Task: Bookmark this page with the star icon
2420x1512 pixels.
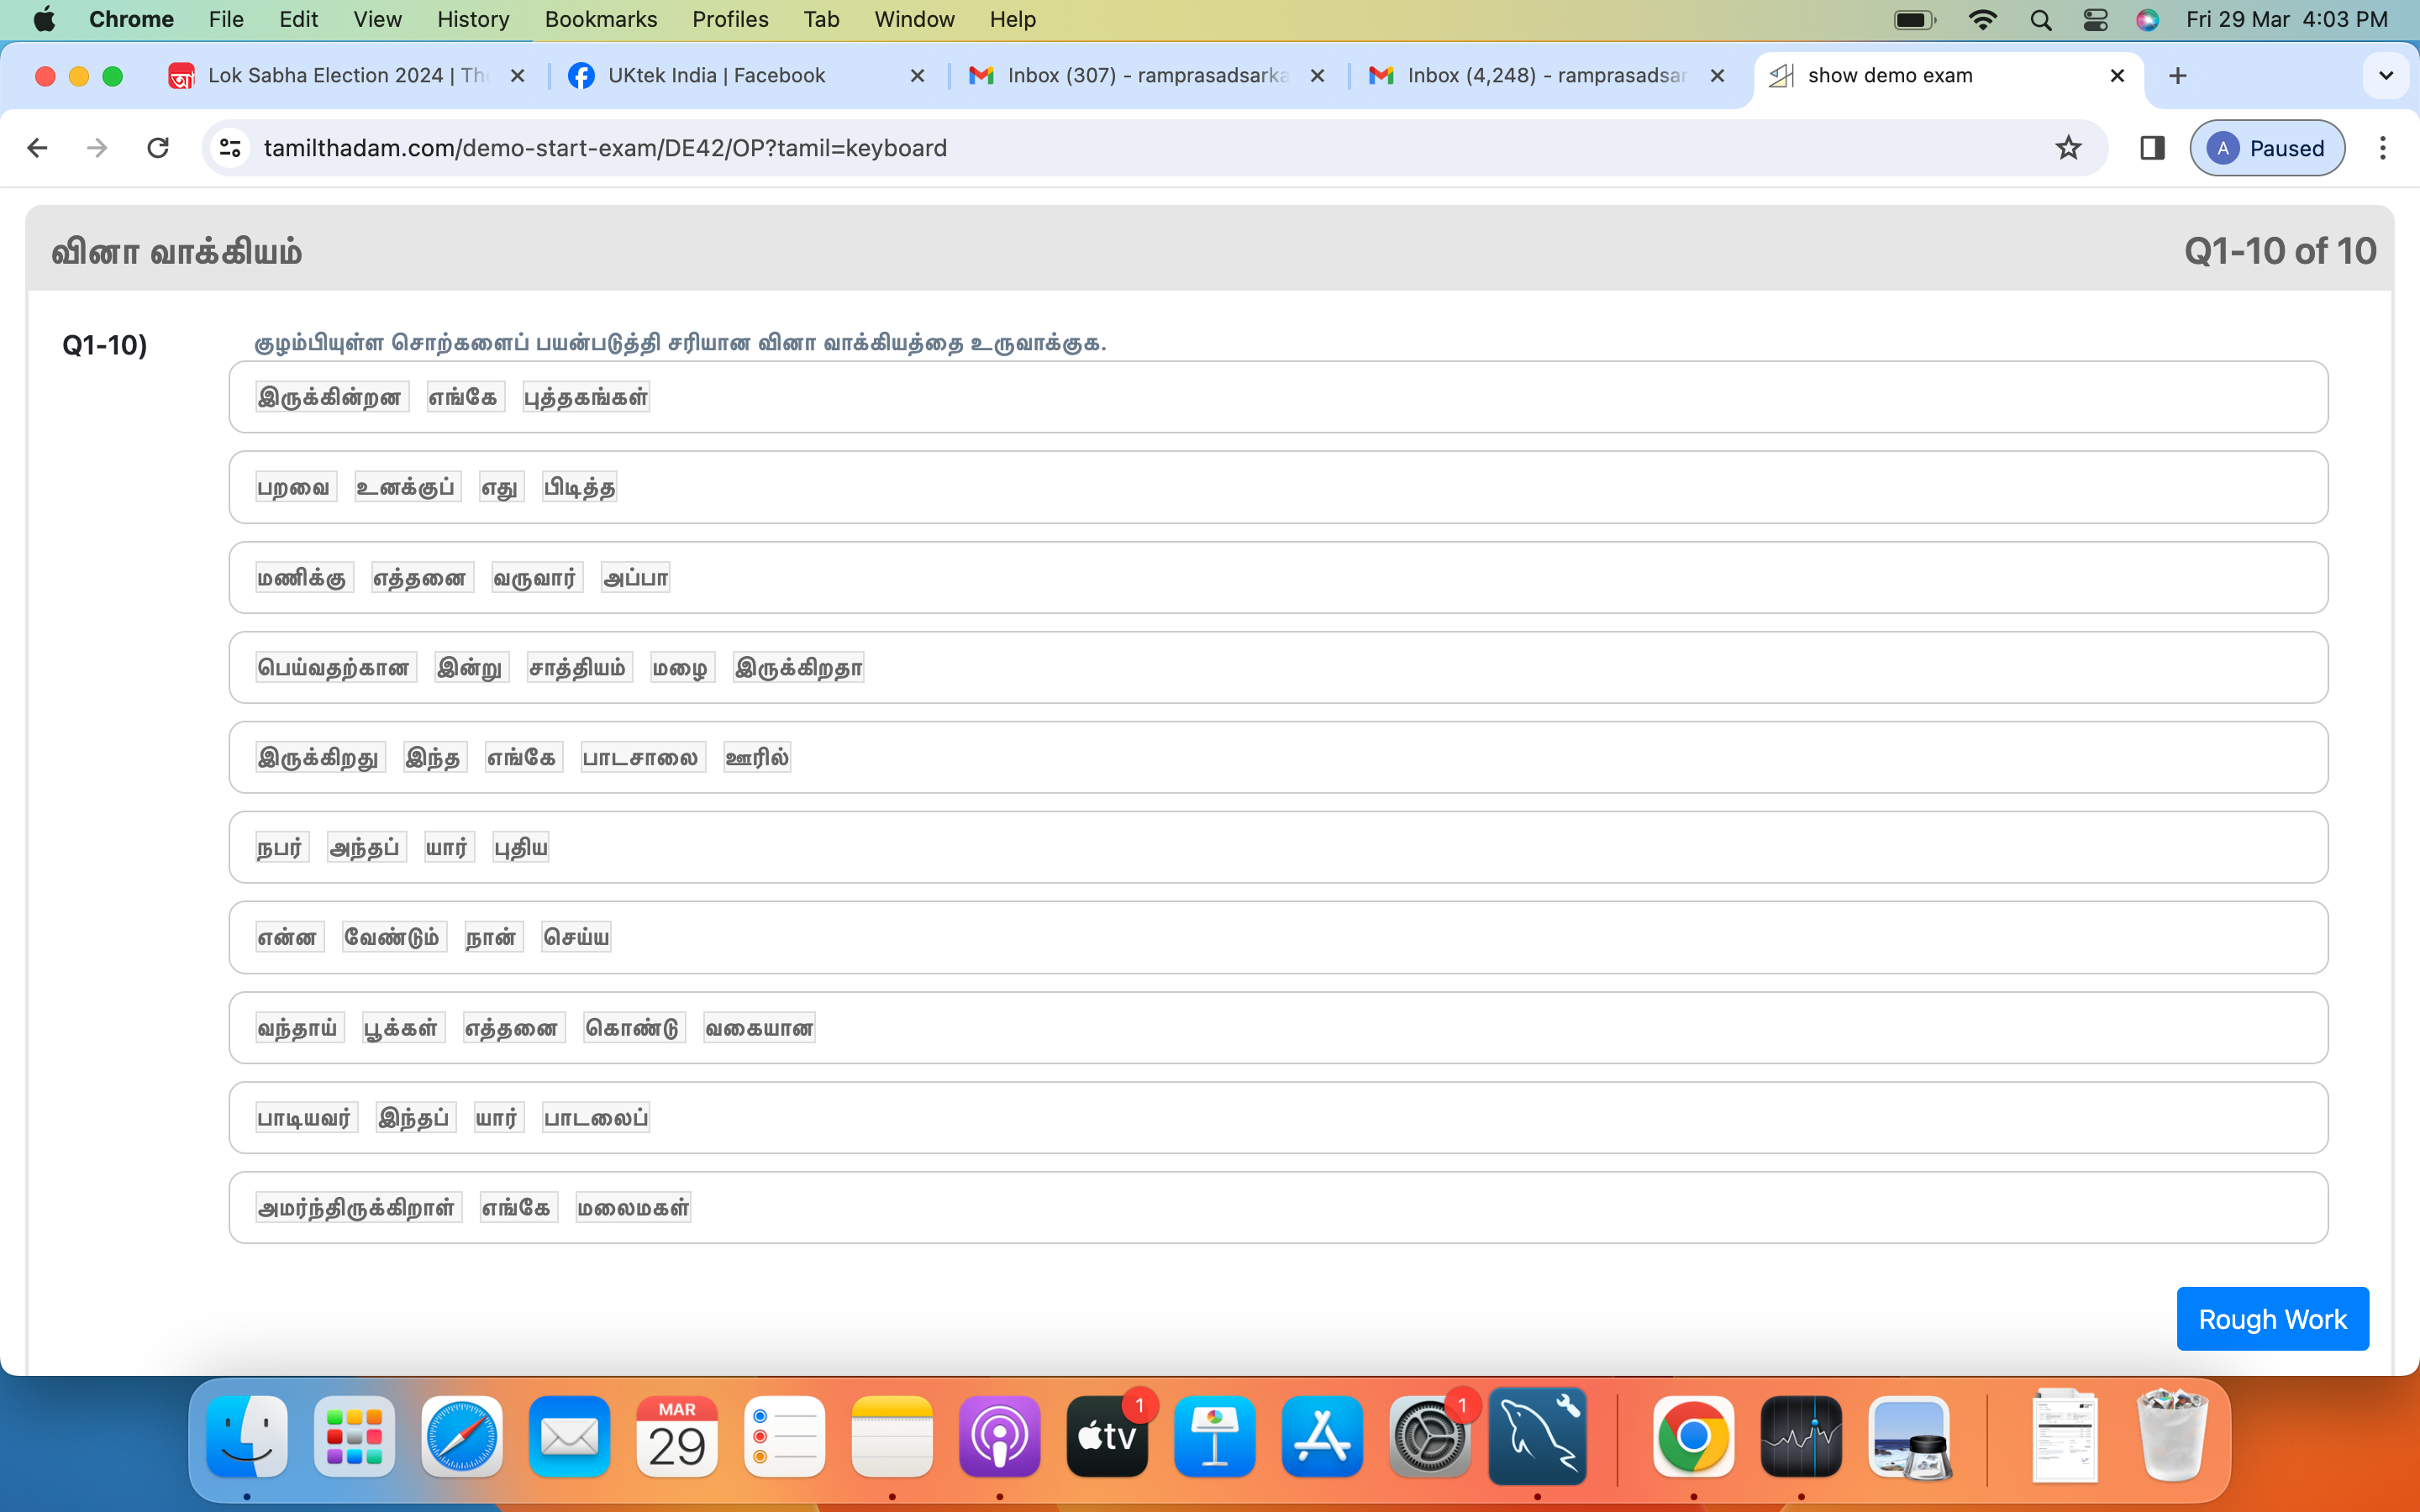Action: coord(2068,148)
